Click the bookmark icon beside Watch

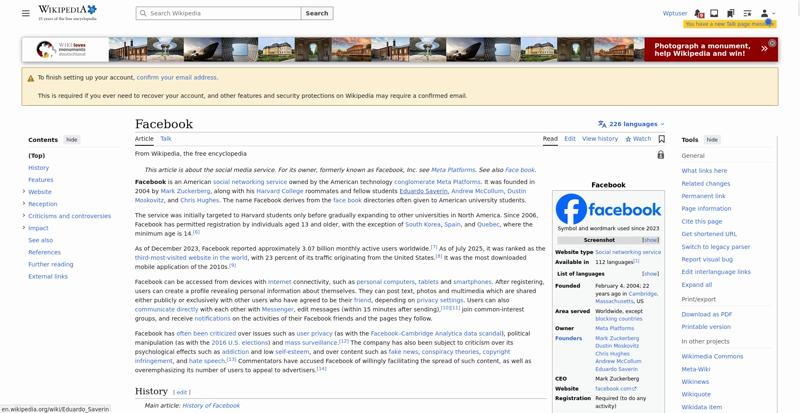[x=662, y=139]
